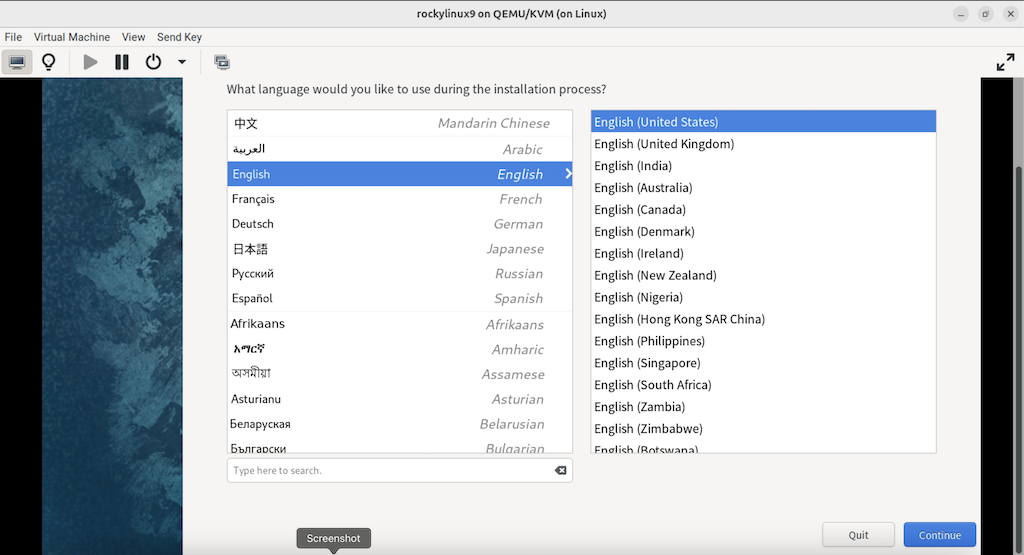Select the highlighted English language row
The height and width of the screenshot is (555, 1024).
pos(400,174)
